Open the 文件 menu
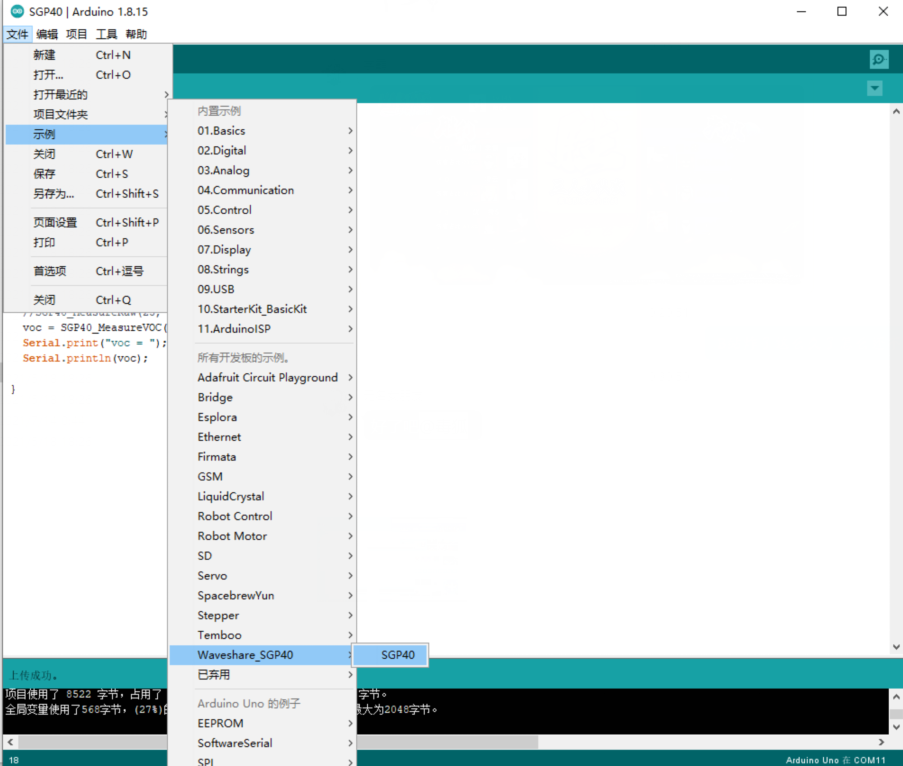This screenshot has height=766, width=903. coord(17,34)
